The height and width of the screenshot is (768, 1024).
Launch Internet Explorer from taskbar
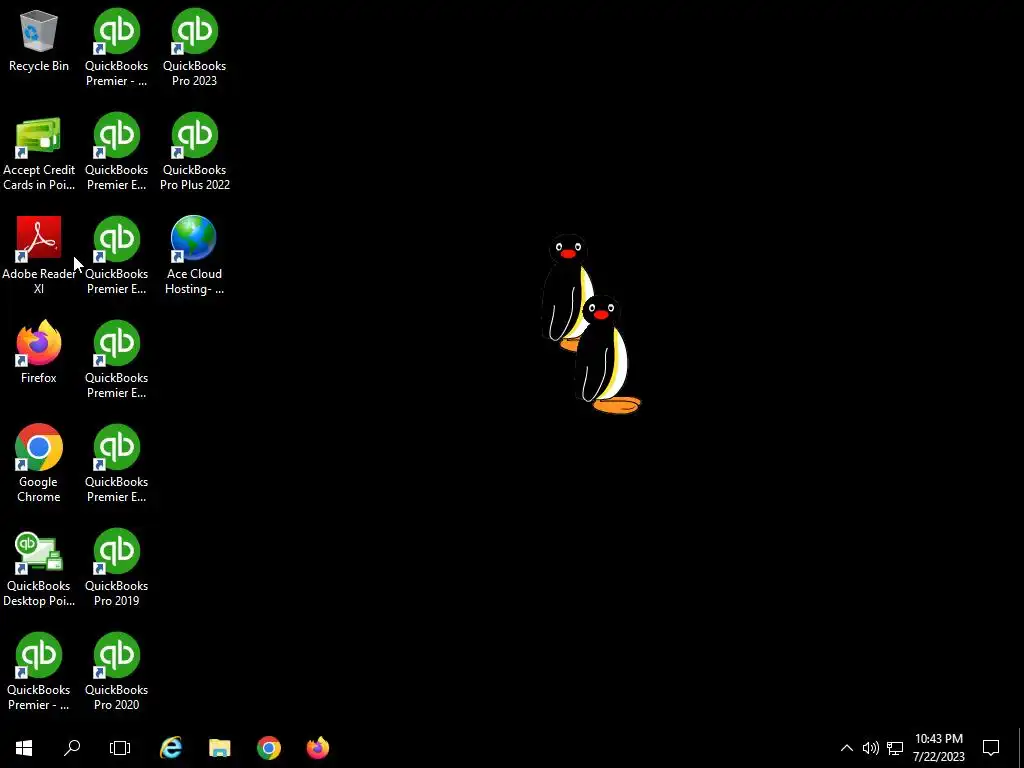tap(171, 748)
